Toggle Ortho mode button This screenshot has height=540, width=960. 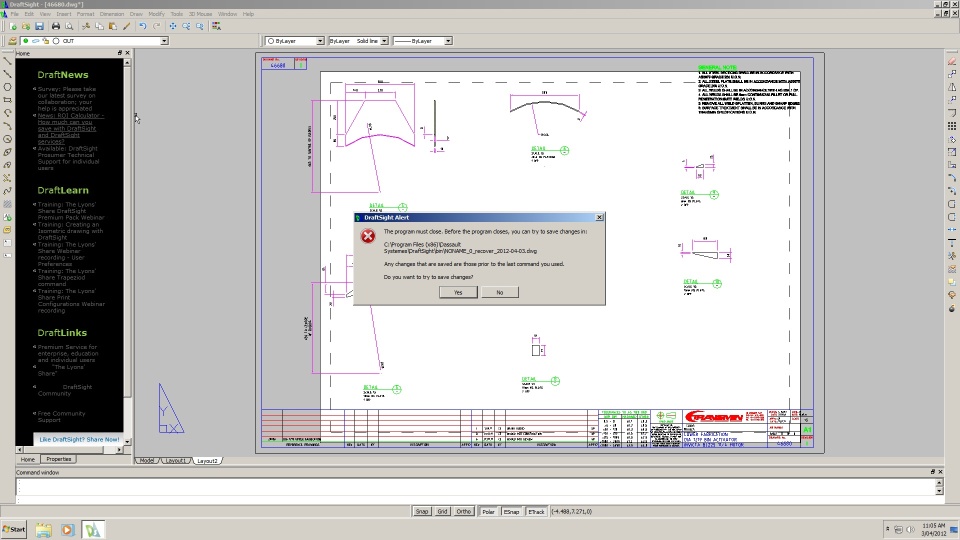(x=463, y=512)
